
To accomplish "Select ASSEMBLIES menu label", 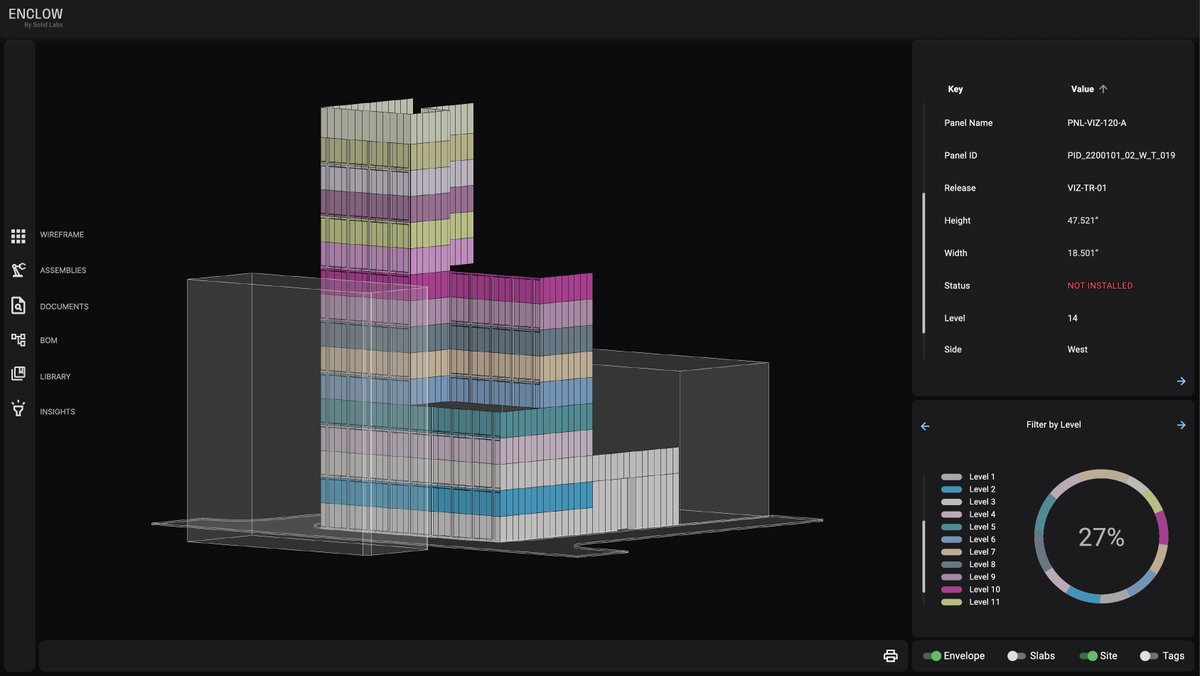I will [63, 271].
